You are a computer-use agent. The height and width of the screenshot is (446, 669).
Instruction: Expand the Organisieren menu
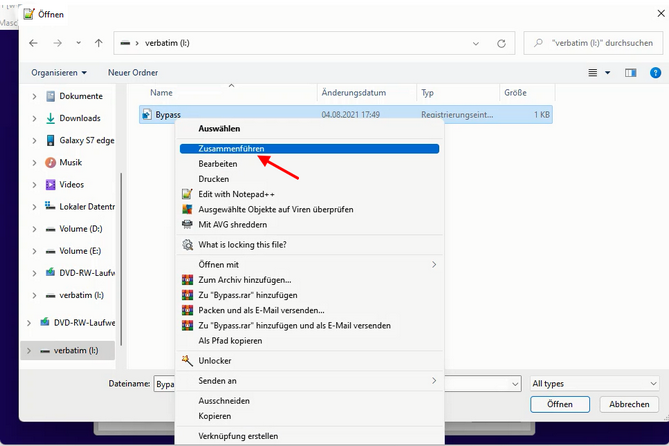[x=59, y=72]
